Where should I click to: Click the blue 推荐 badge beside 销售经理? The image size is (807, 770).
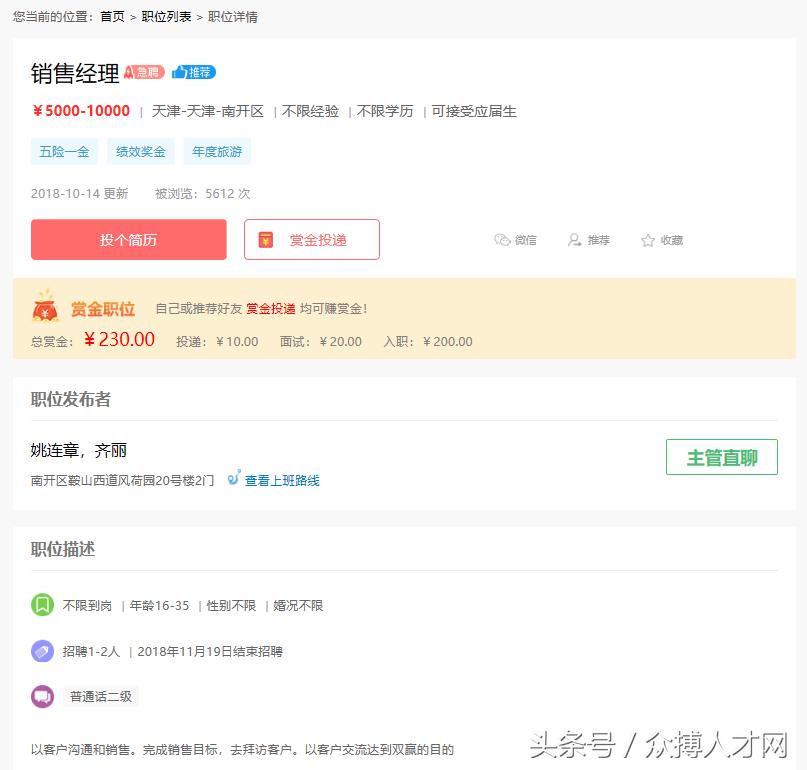pyautogui.click(x=192, y=71)
